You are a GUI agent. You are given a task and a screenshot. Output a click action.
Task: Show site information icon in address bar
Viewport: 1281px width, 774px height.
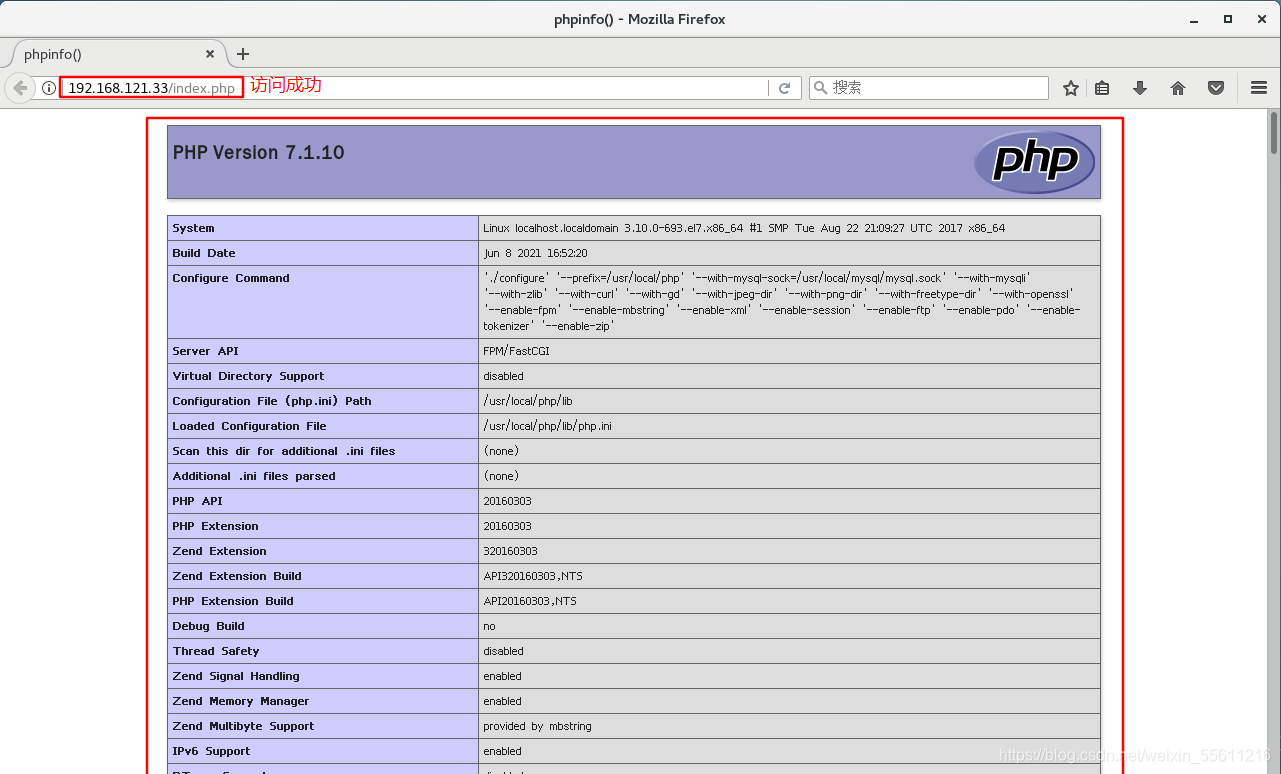48,88
